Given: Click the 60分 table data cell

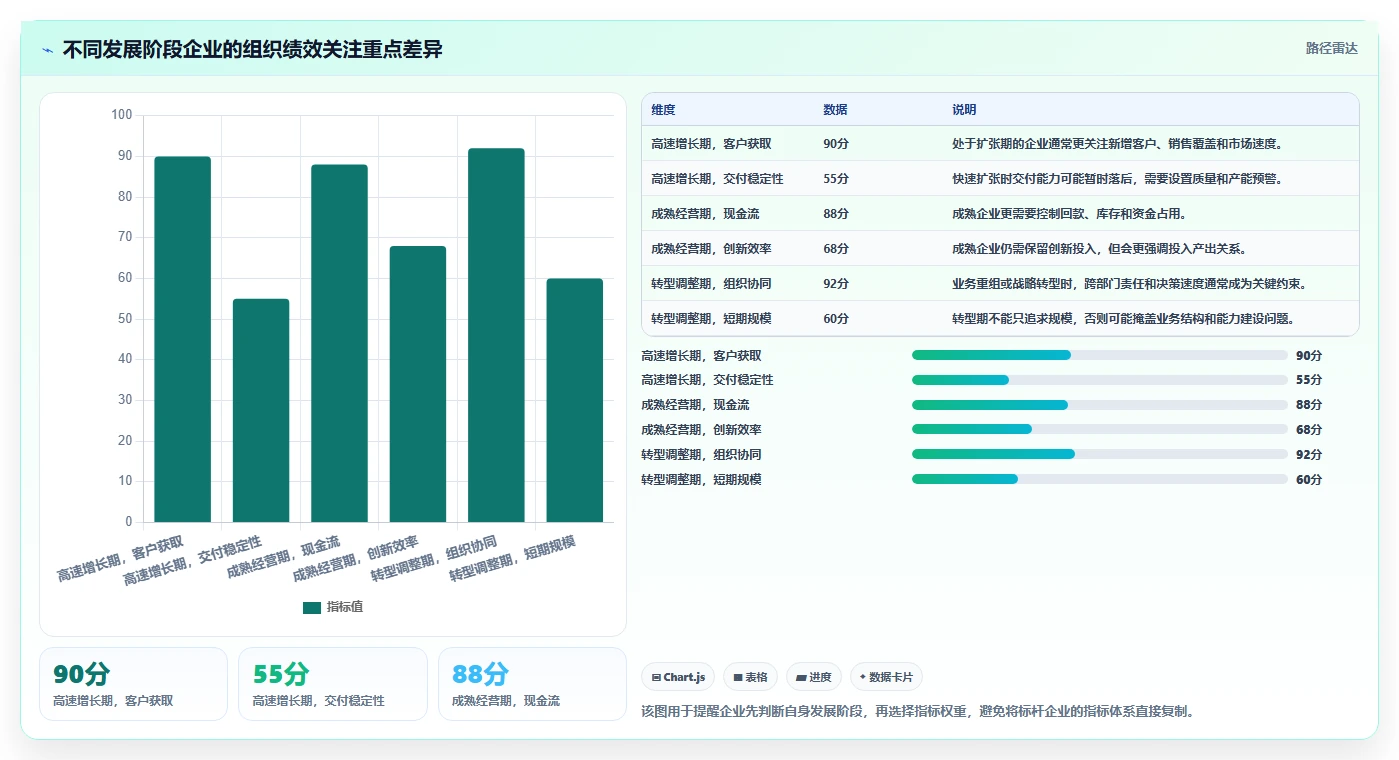Looking at the screenshot, I should coord(836,319).
